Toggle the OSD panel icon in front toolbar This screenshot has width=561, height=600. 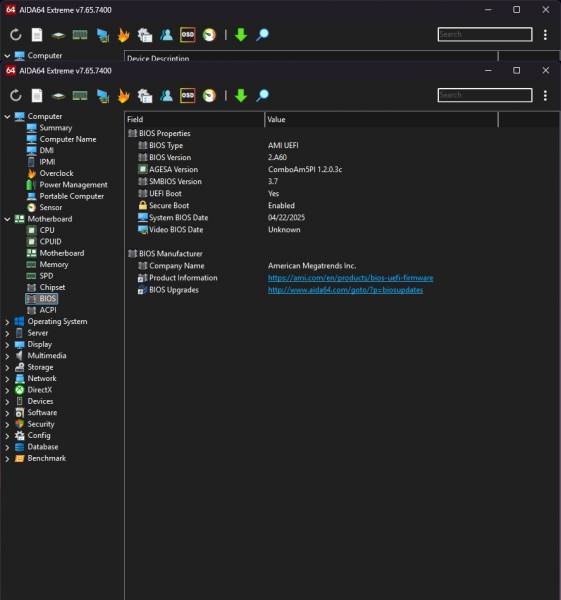pyautogui.click(x=188, y=95)
